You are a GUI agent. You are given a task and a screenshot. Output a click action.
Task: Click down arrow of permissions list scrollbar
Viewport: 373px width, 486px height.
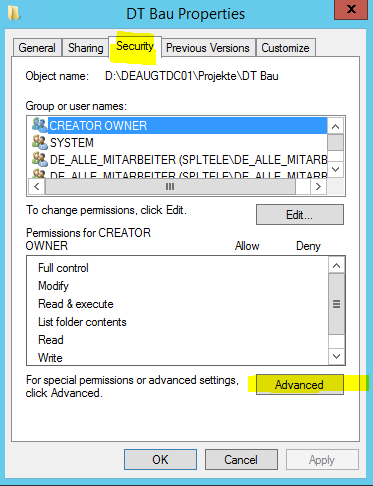click(x=336, y=356)
